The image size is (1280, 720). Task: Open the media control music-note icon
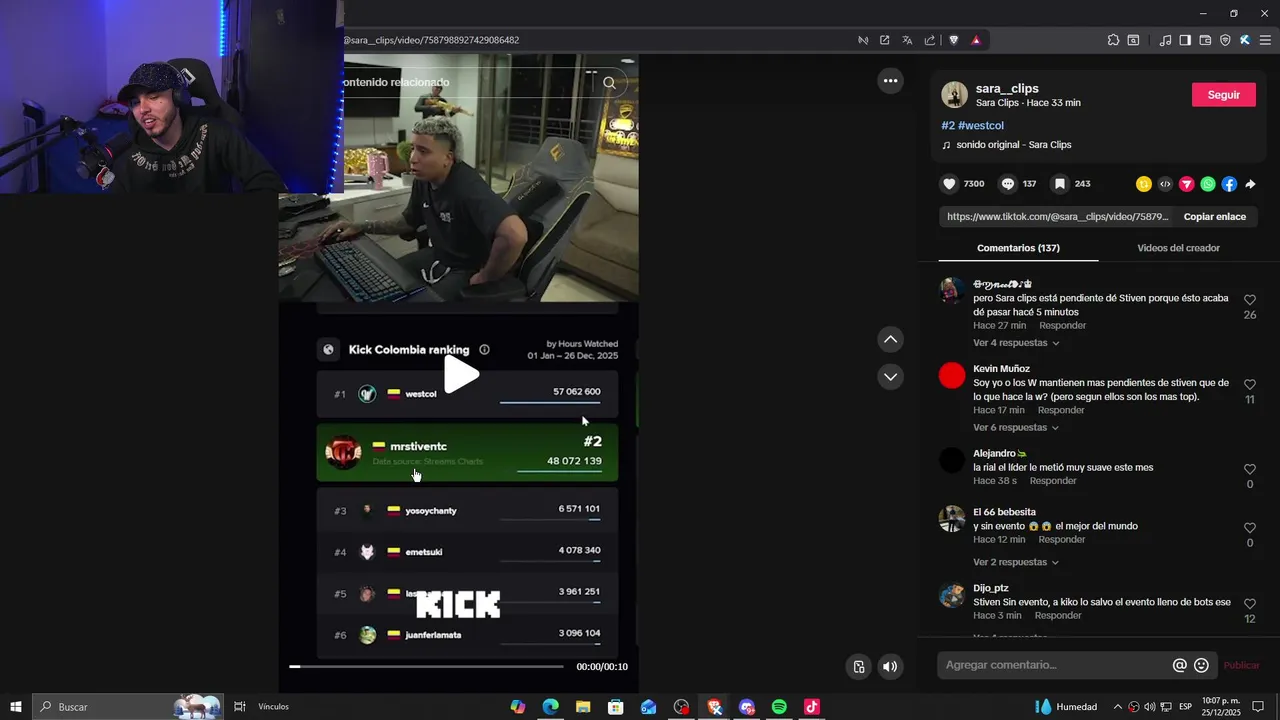pyautogui.click(x=1165, y=40)
